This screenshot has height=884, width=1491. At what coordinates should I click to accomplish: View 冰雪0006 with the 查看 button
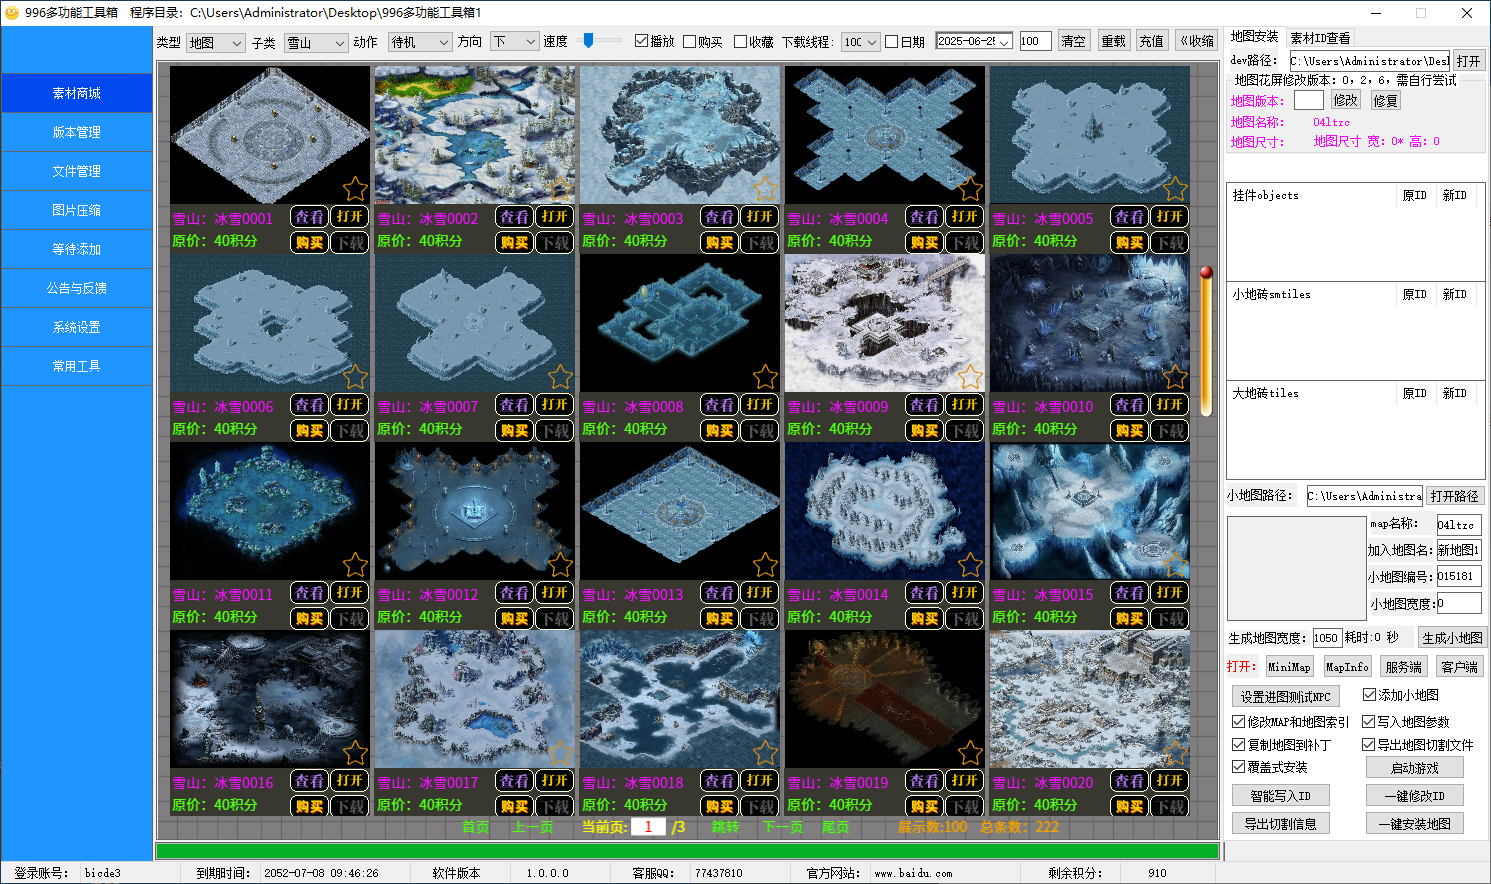[x=309, y=404]
